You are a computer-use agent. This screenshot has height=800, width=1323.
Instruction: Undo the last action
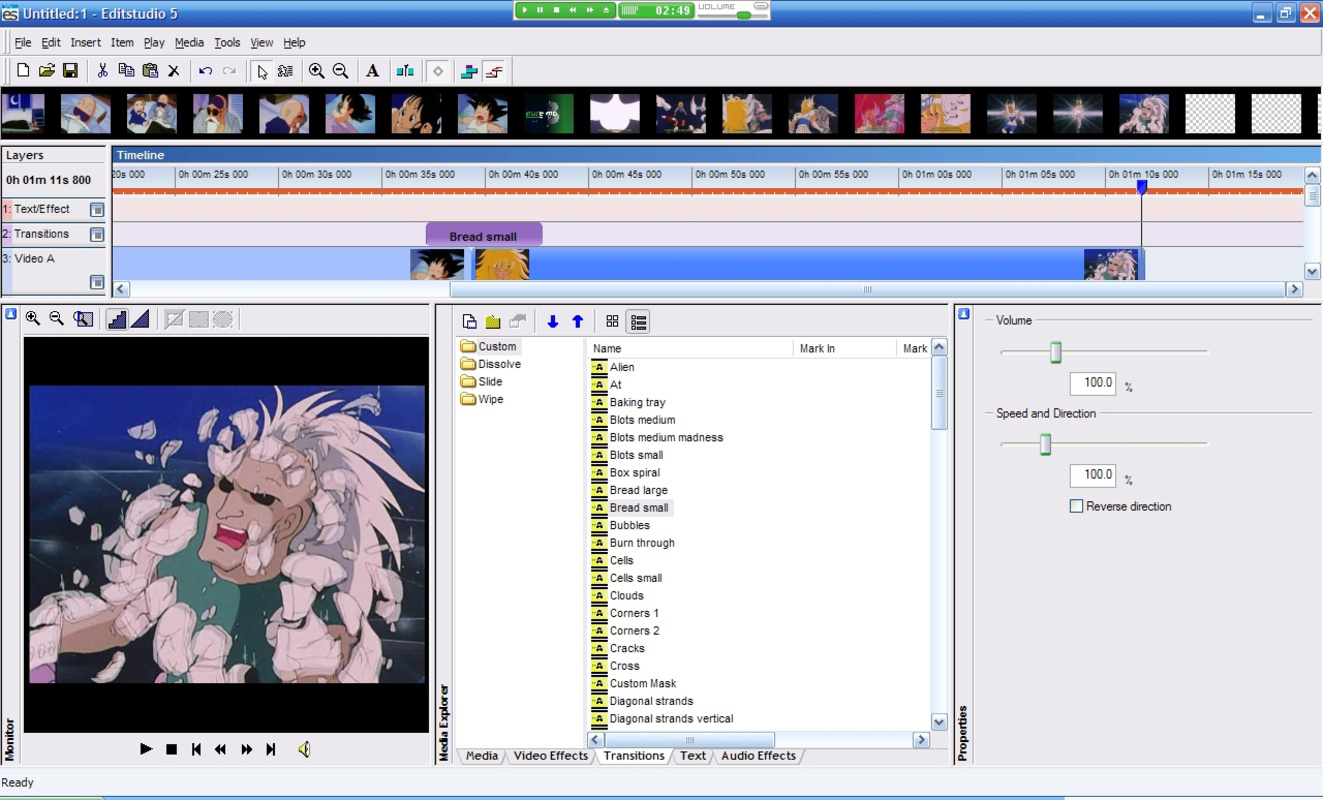205,71
